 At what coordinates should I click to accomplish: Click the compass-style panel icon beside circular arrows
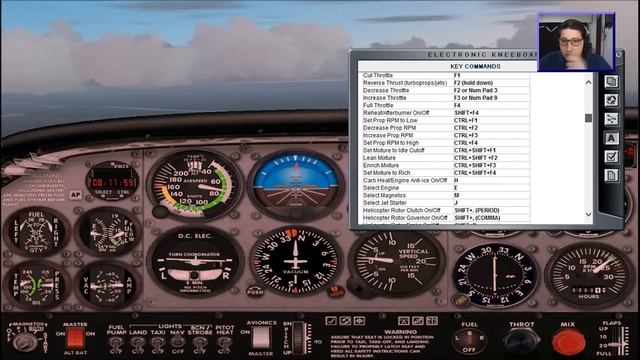(x=359, y=321)
